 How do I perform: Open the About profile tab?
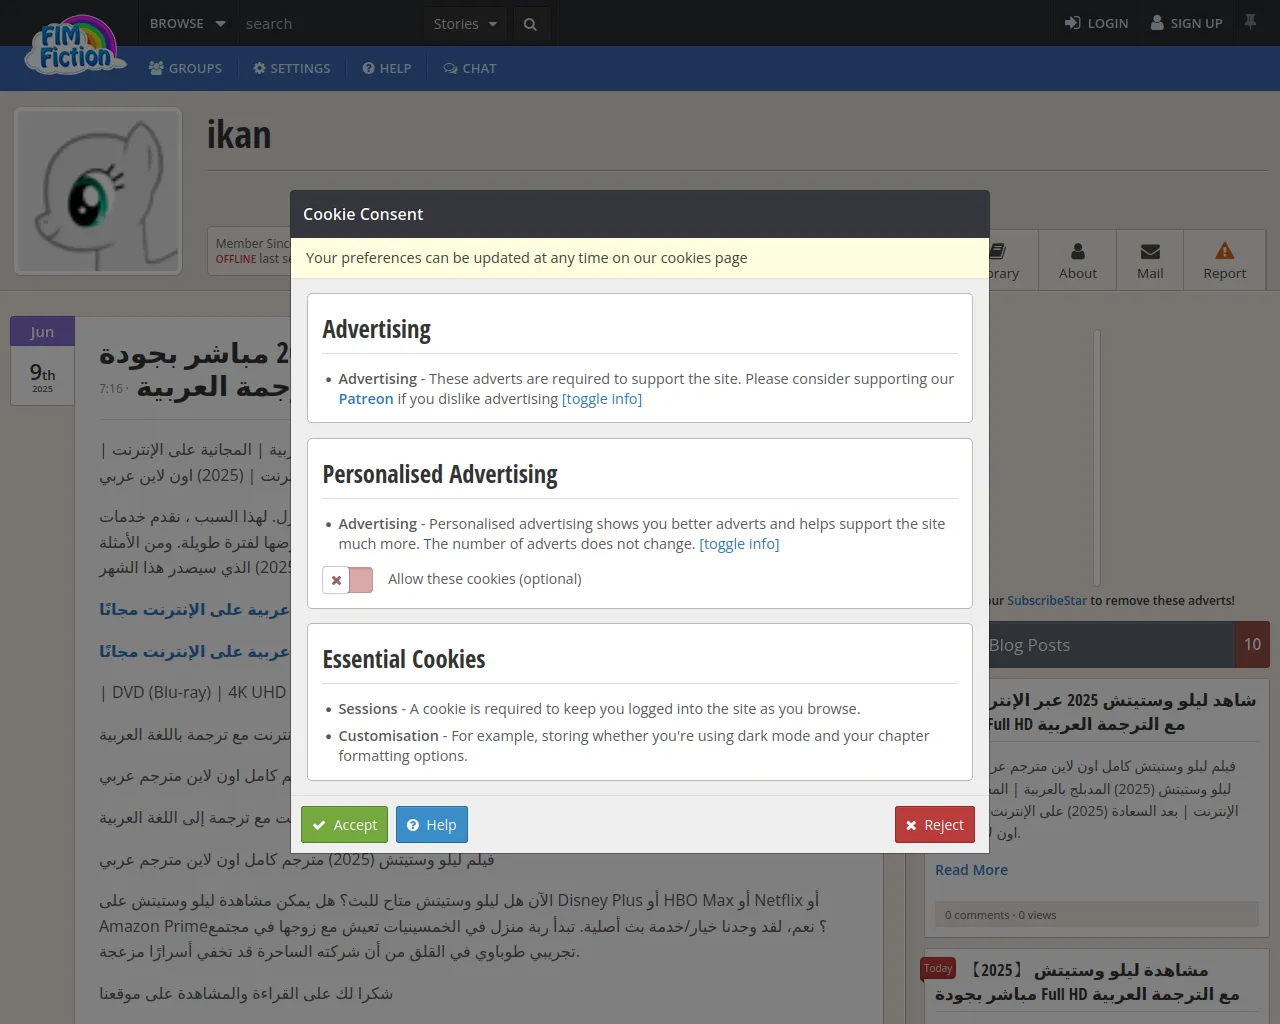click(1077, 260)
